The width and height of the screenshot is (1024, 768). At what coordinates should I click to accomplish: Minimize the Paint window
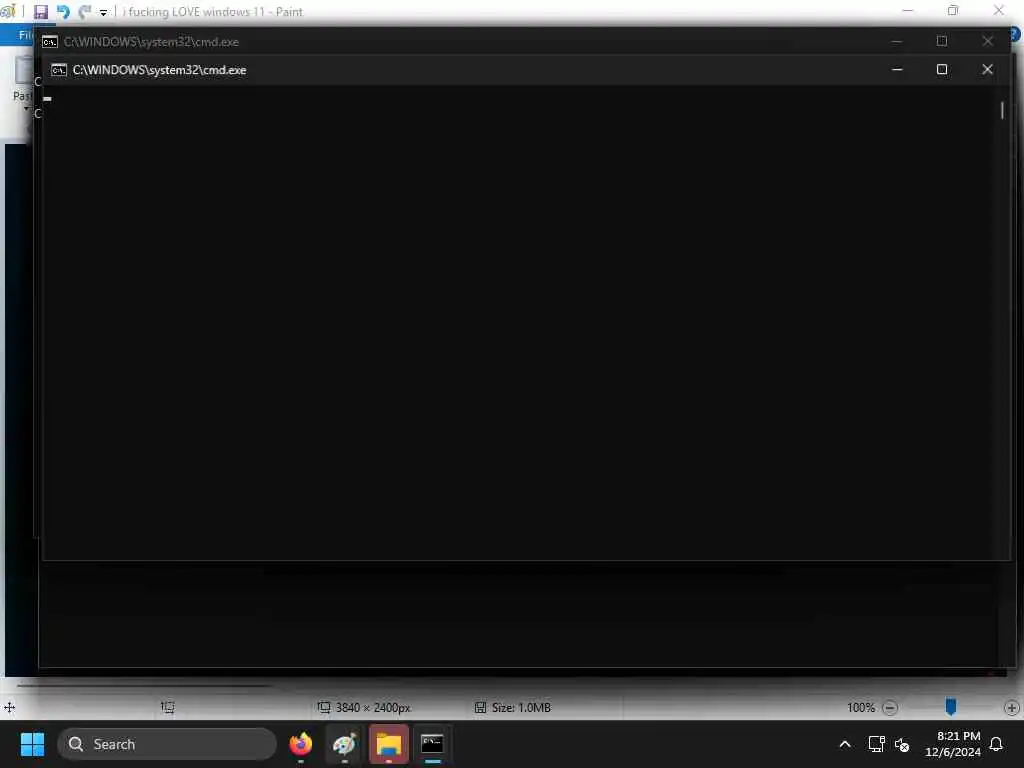908,10
